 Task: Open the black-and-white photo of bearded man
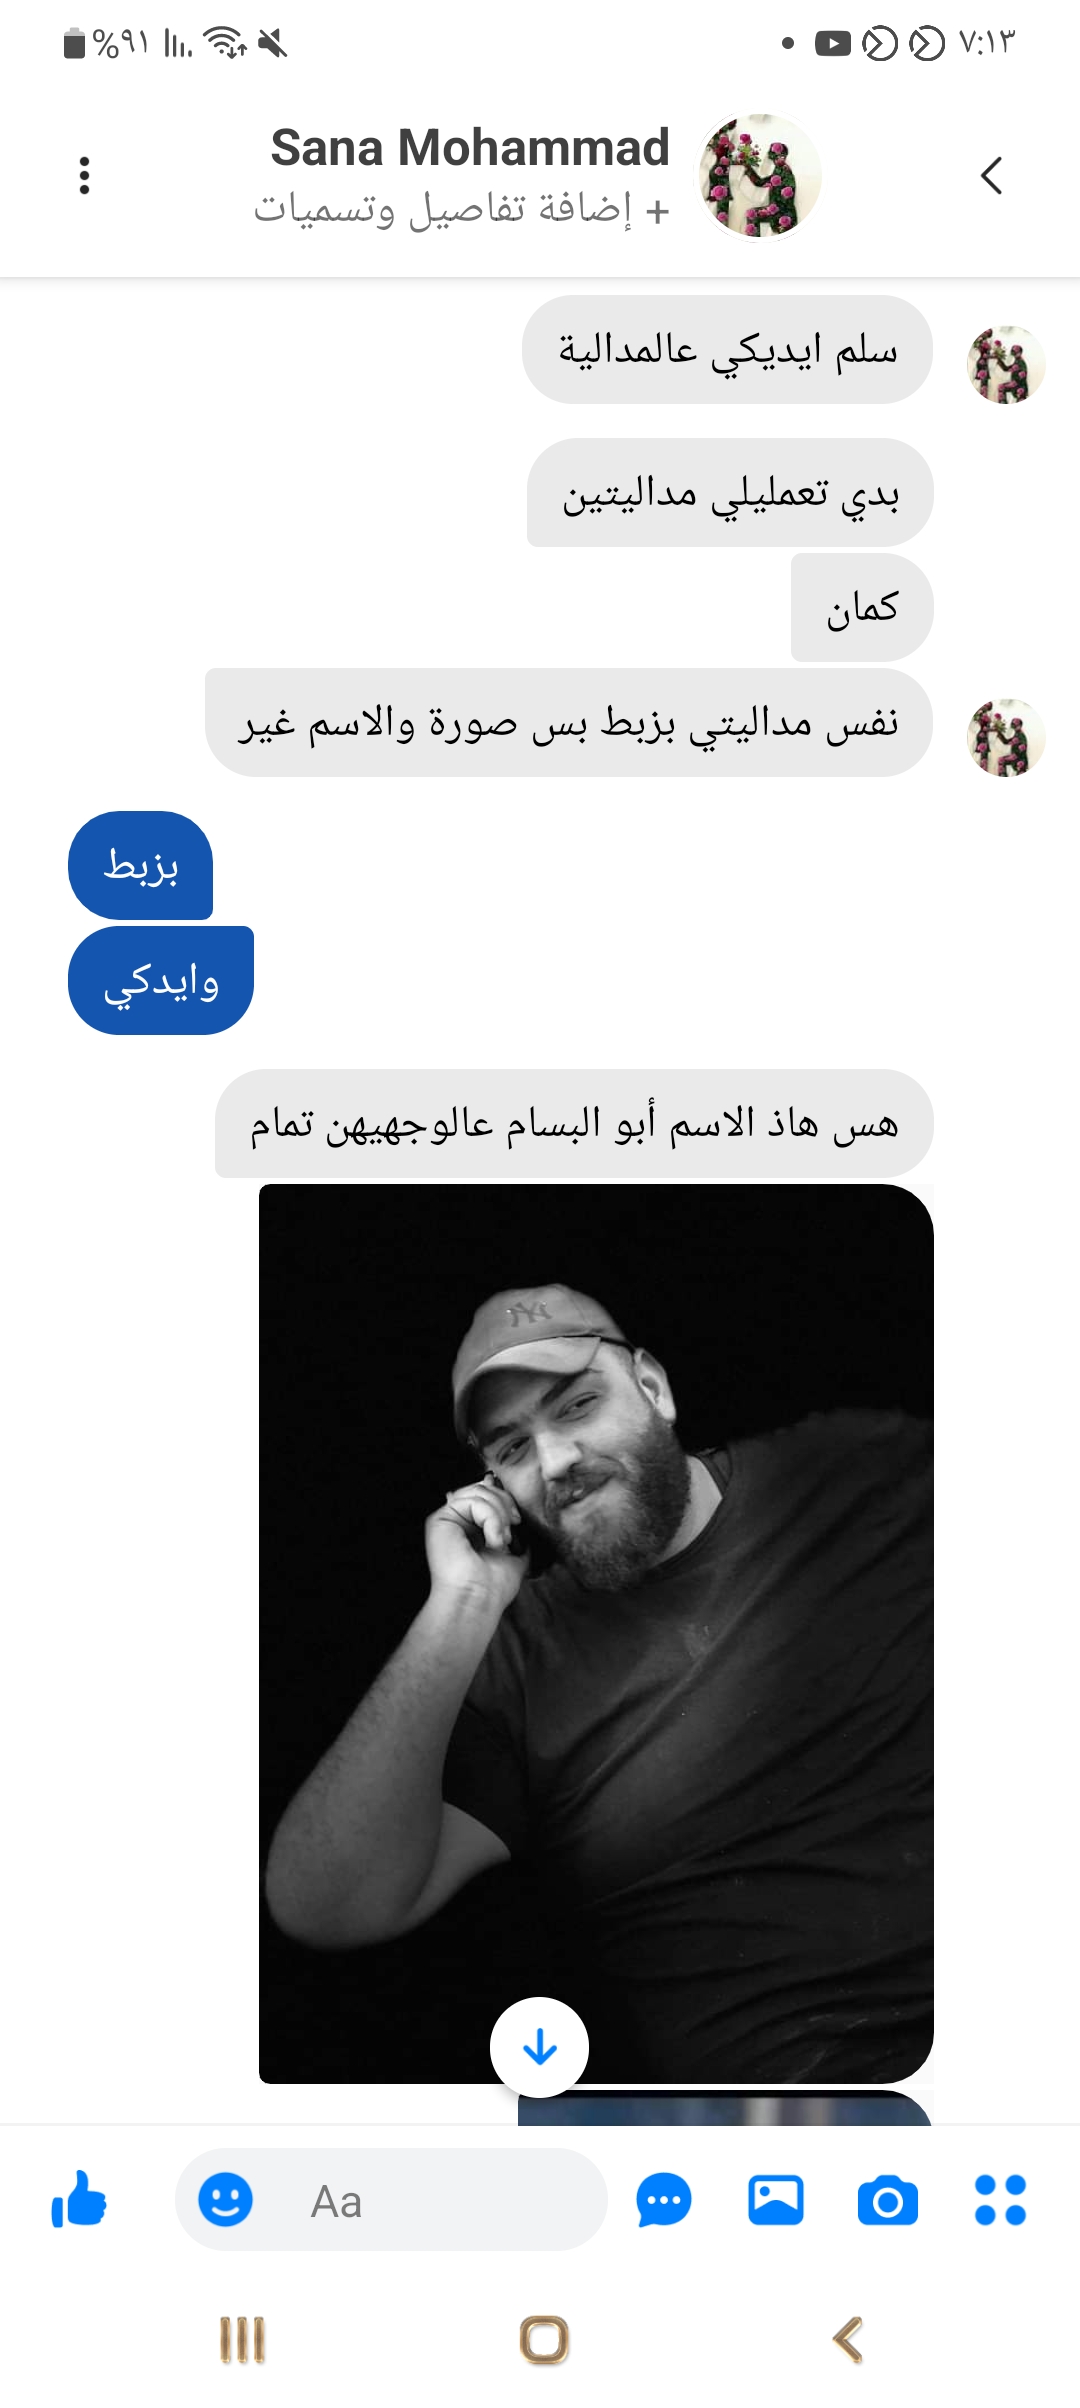coord(596,1634)
